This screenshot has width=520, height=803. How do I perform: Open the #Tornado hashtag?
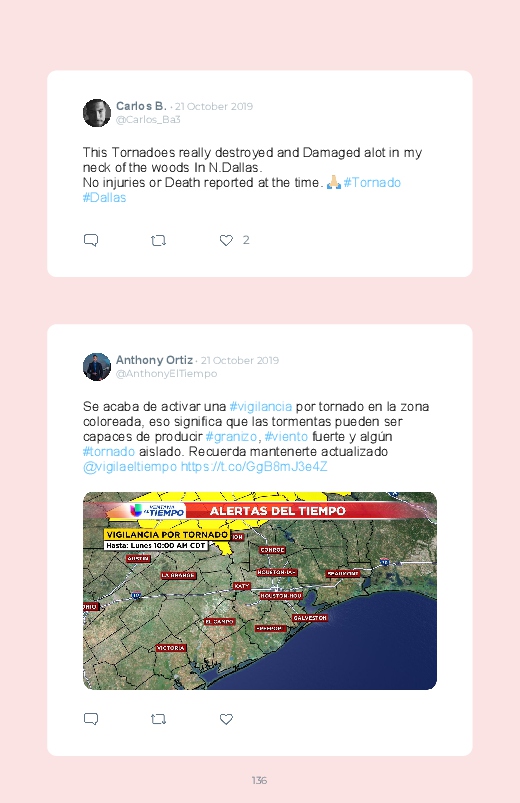[372, 182]
